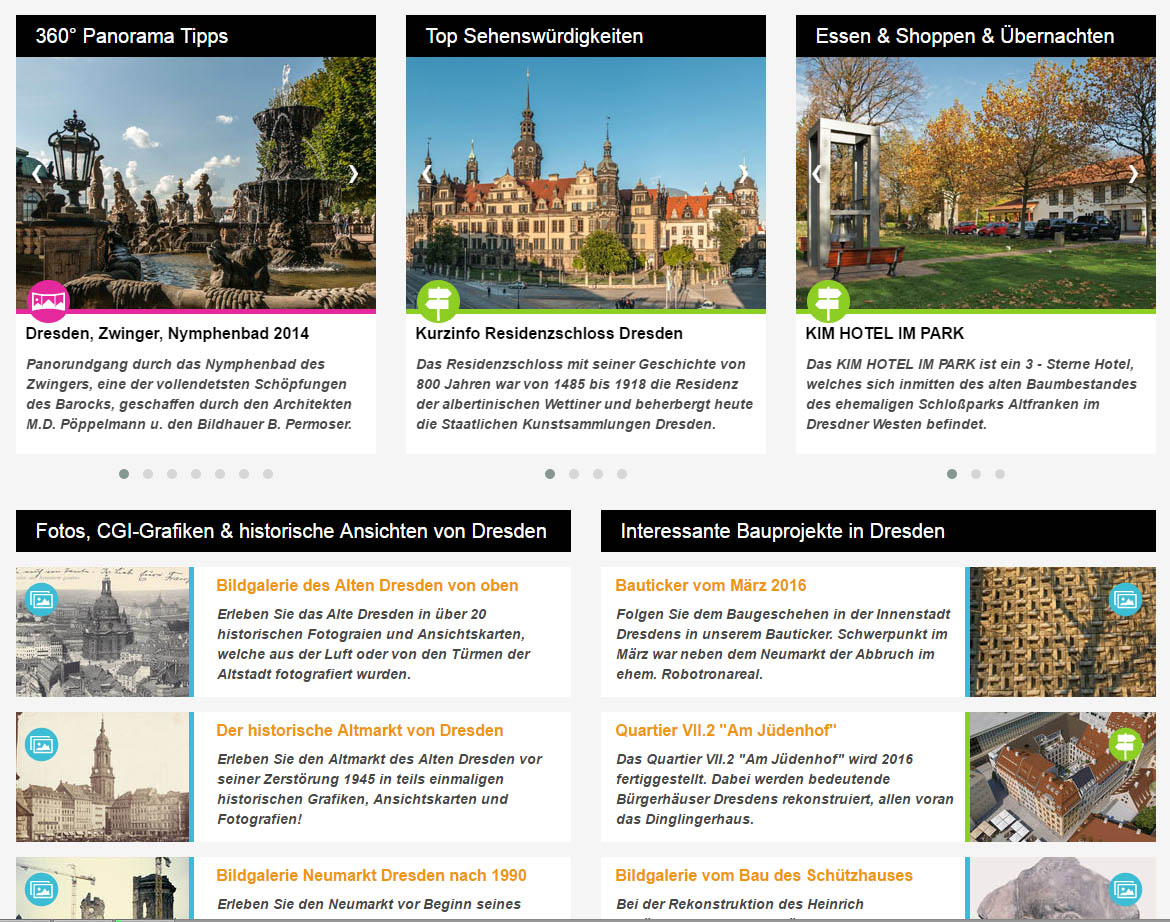This screenshot has width=1170, height=922.
Task: Show next slide in Essen & Shoppen carousel
Action: (x=1134, y=174)
